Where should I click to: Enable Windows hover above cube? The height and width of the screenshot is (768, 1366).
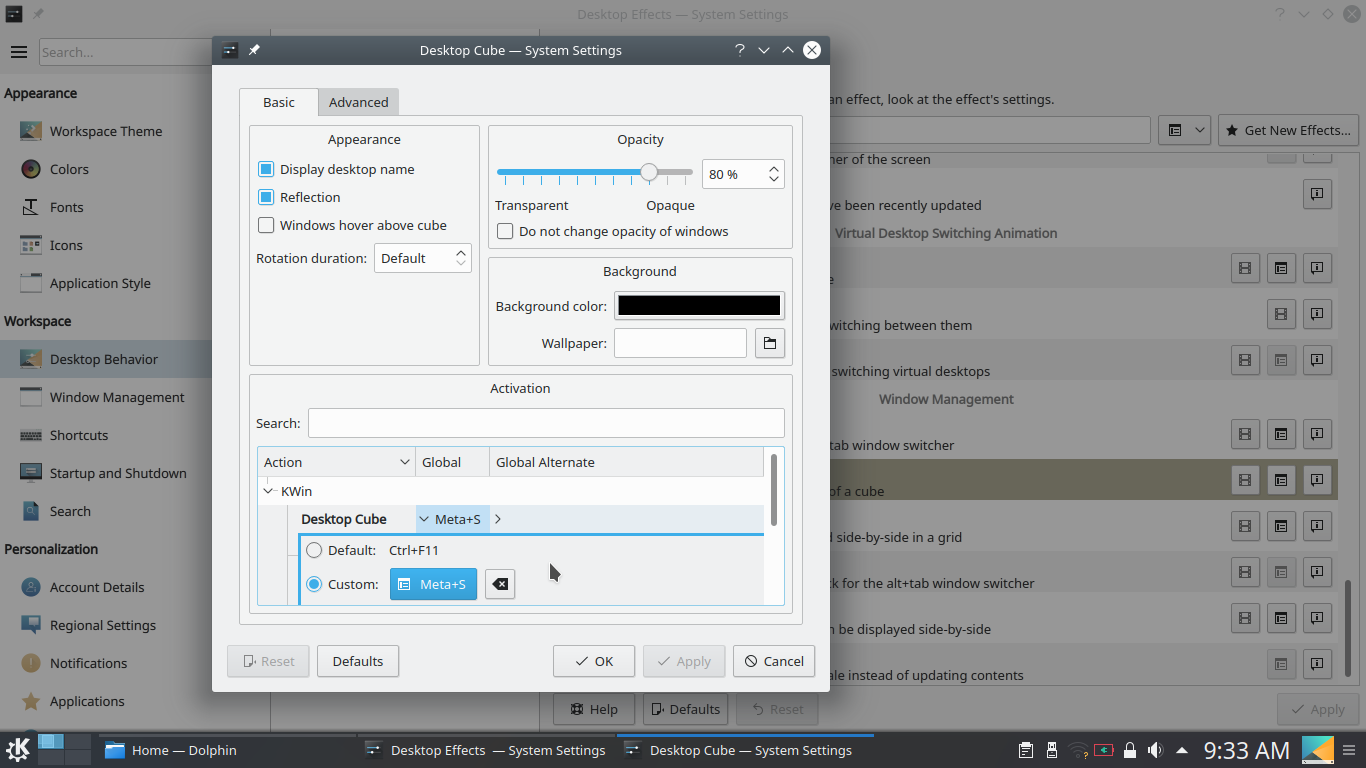(266, 225)
